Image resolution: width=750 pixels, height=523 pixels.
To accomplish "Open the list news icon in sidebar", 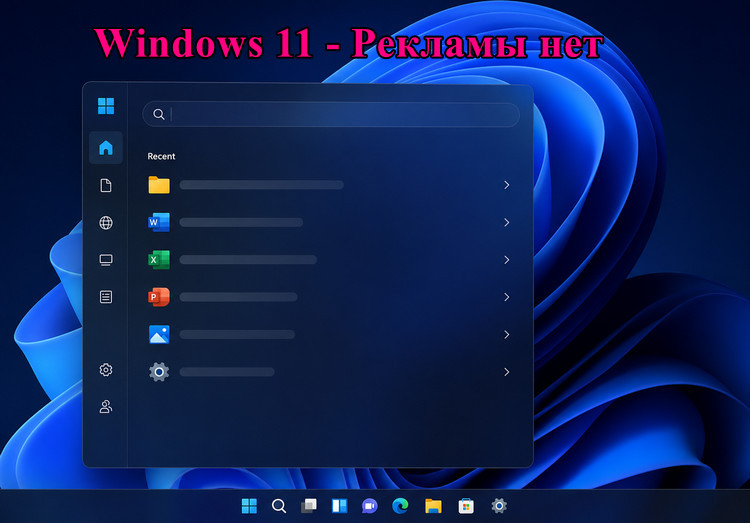I will [x=106, y=297].
